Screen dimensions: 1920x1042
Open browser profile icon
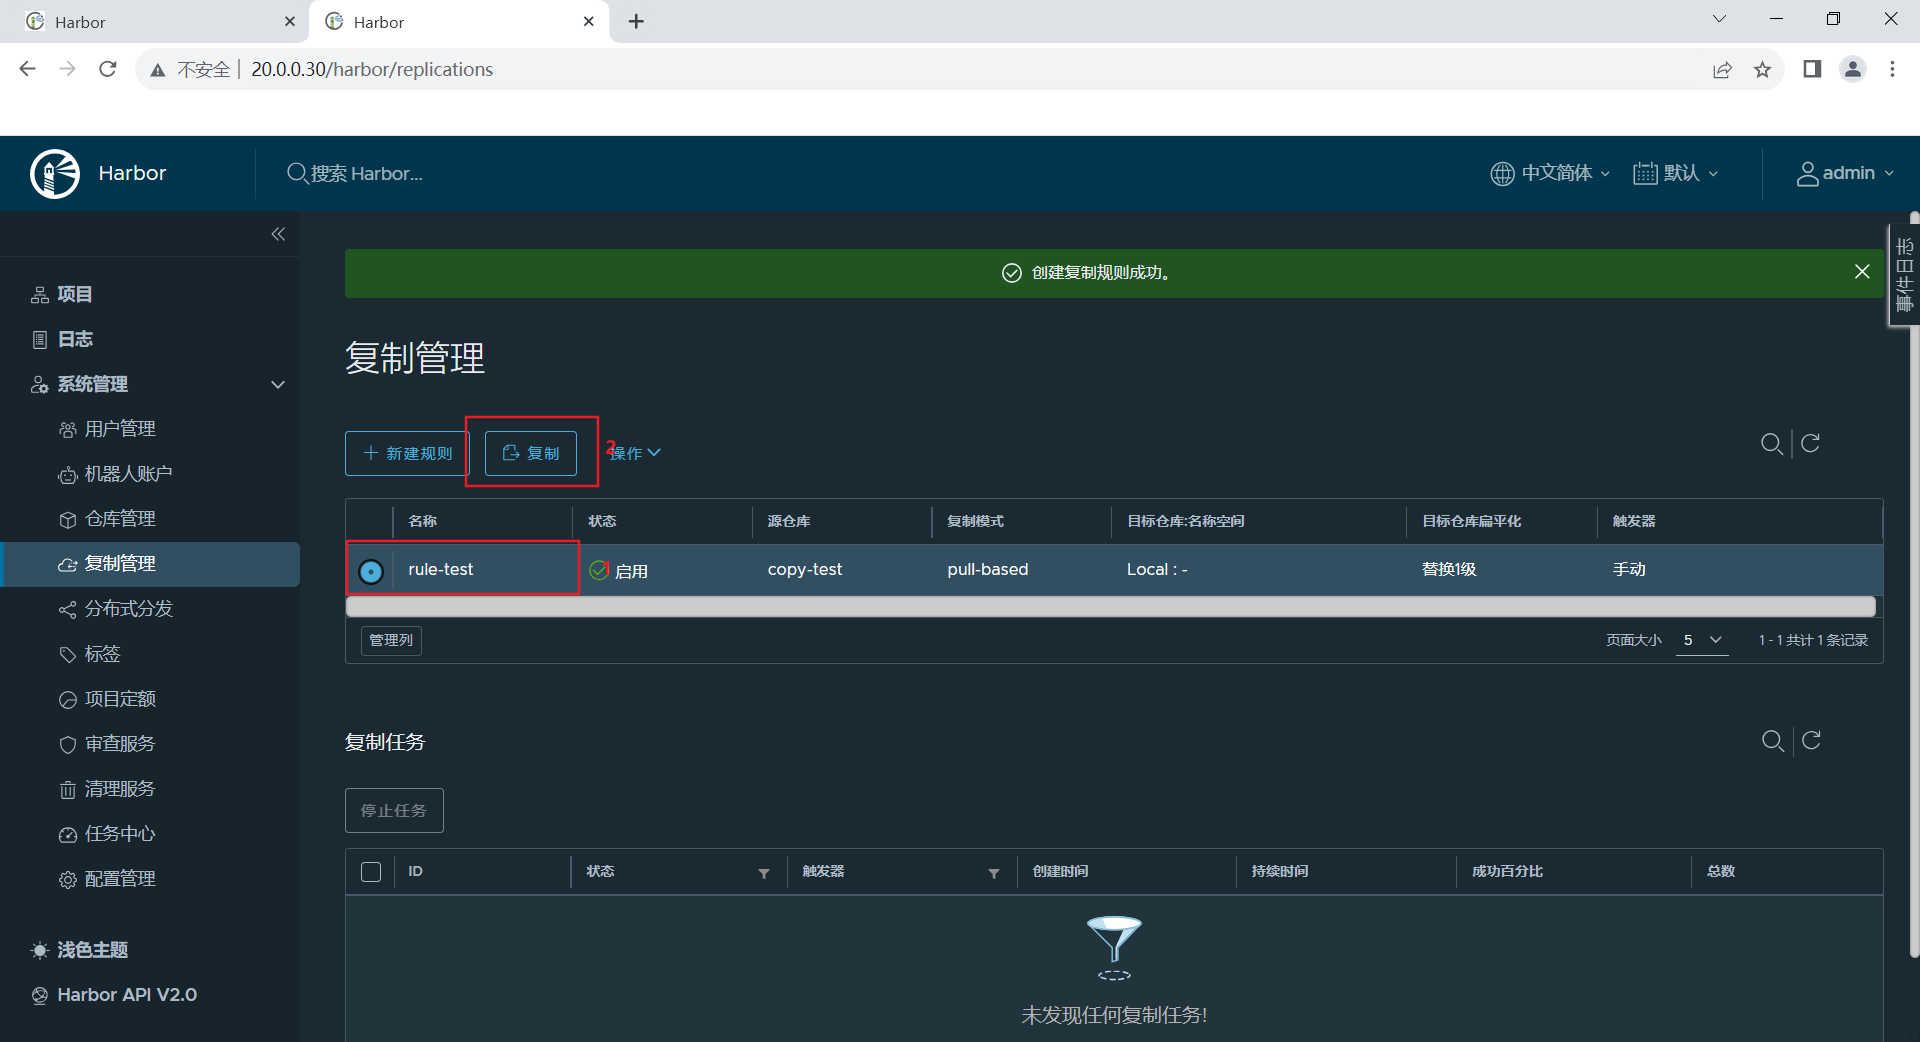tap(1853, 69)
